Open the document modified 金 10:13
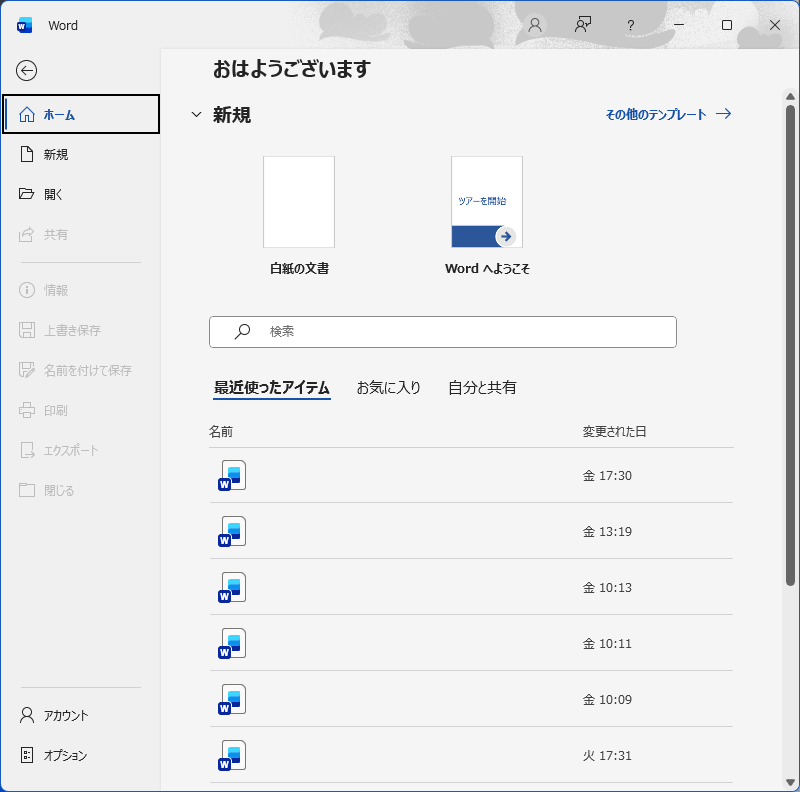 (471, 587)
